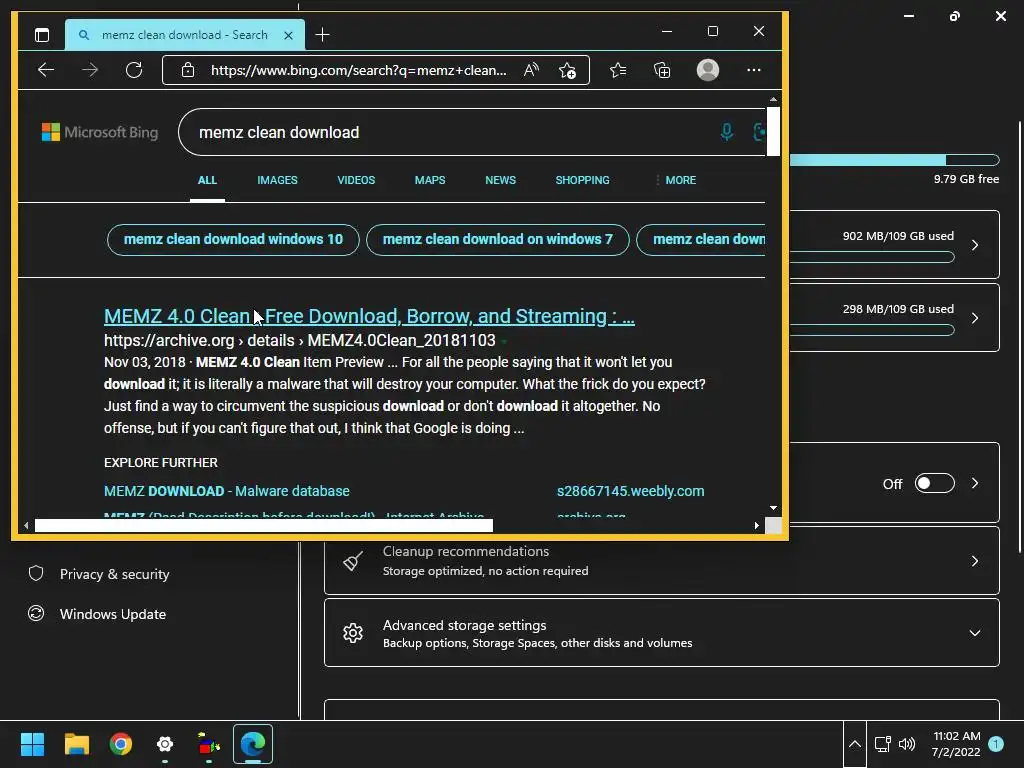Viewport: 1024px width, 768px height.
Task: Open a new tab with plus button
Action: tap(323, 35)
